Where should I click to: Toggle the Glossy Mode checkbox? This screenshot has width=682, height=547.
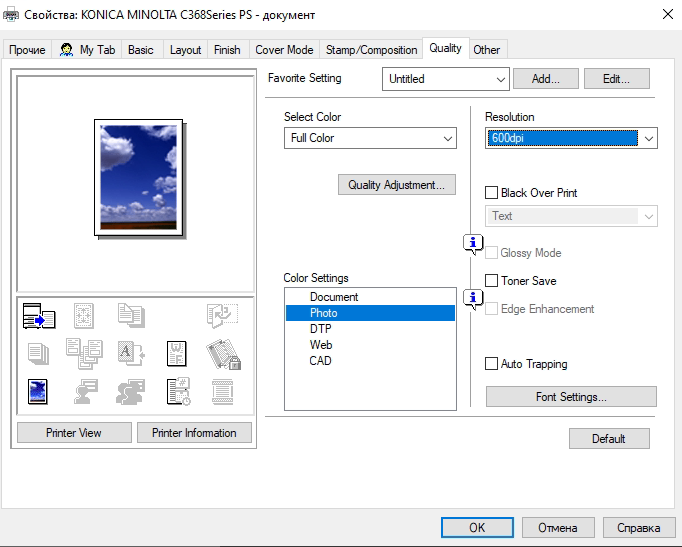[491, 253]
